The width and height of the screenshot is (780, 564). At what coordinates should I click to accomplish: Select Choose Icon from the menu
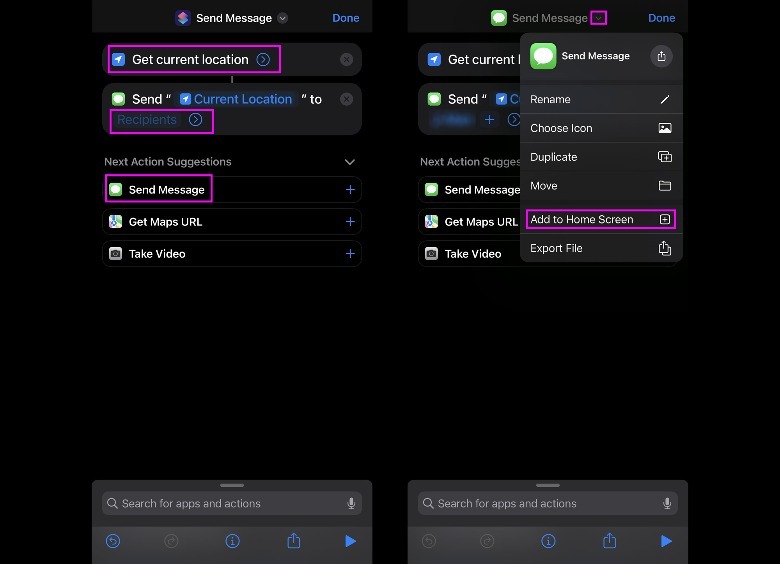pyautogui.click(x=601, y=128)
